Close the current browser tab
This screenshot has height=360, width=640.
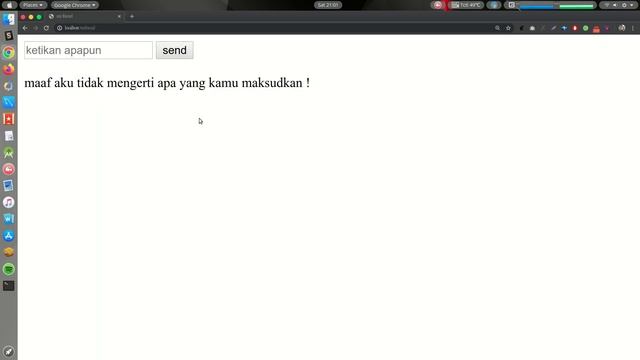pos(119,16)
